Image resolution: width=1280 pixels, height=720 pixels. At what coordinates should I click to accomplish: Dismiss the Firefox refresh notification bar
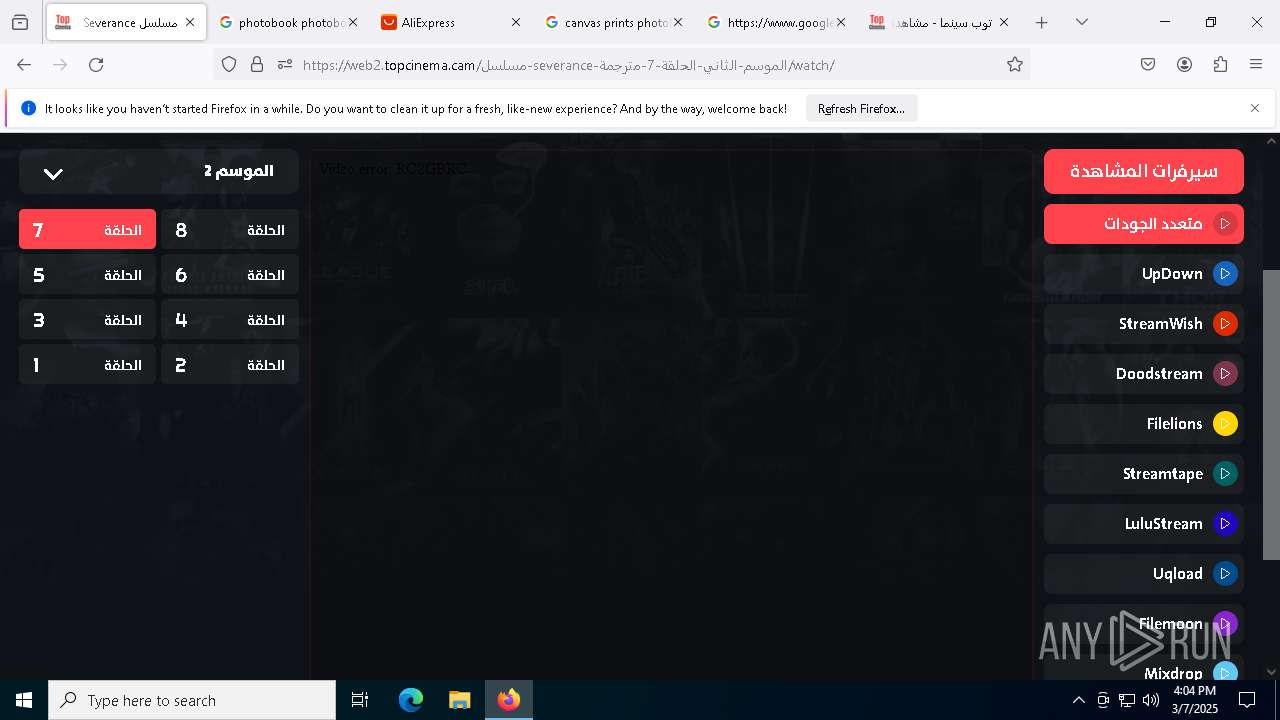pos(1255,108)
